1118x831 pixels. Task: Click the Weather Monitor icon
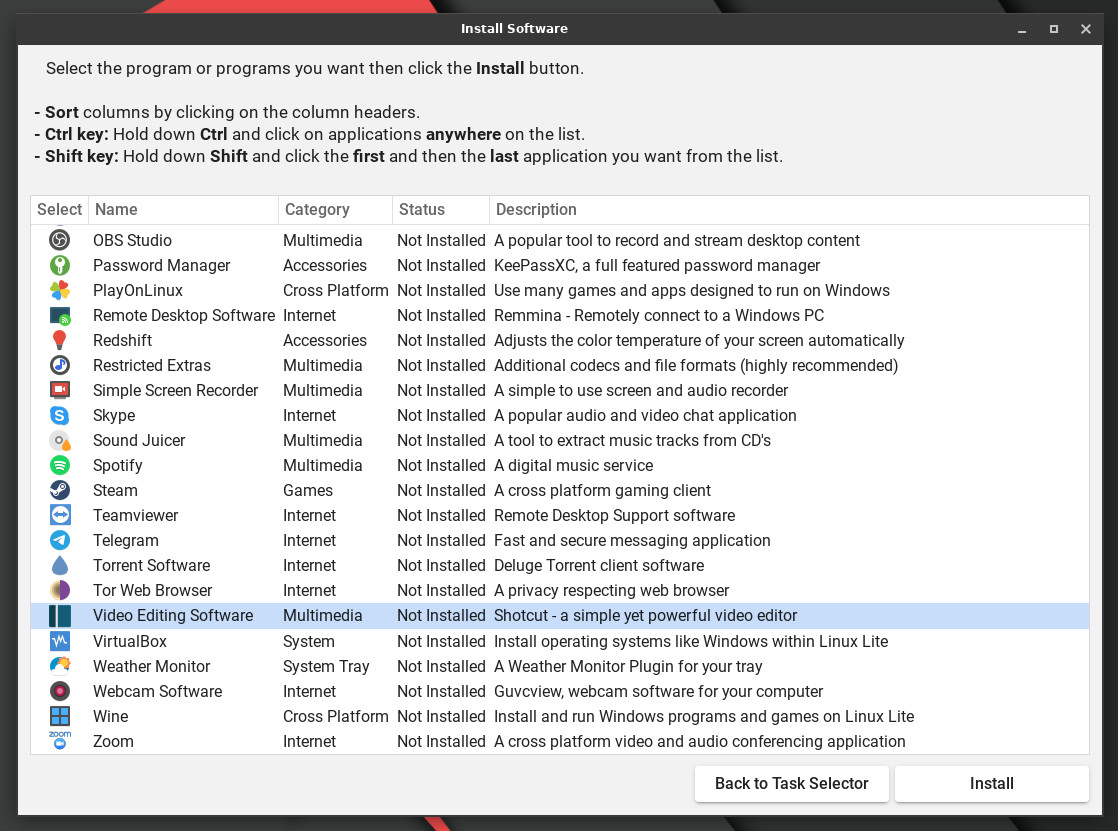click(x=60, y=666)
